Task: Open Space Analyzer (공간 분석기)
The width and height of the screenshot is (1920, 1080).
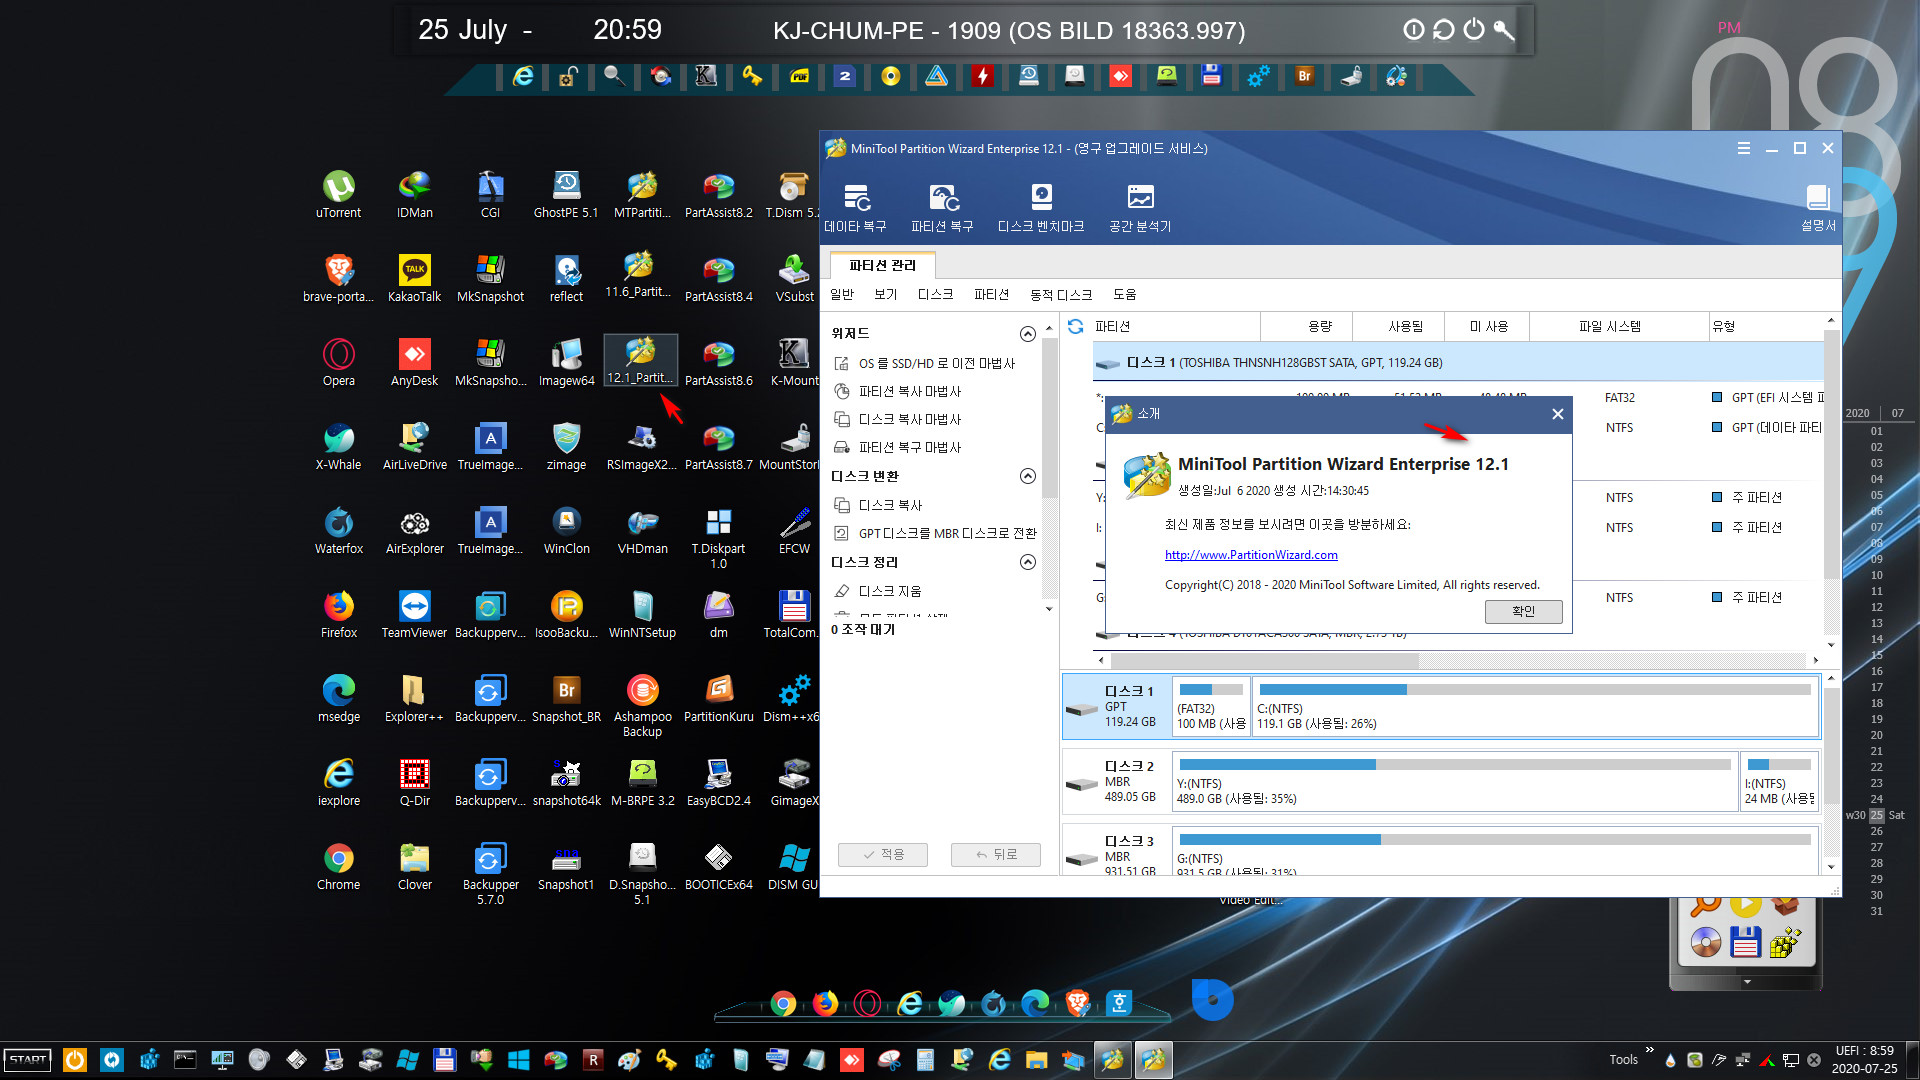Action: (x=1140, y=208)
